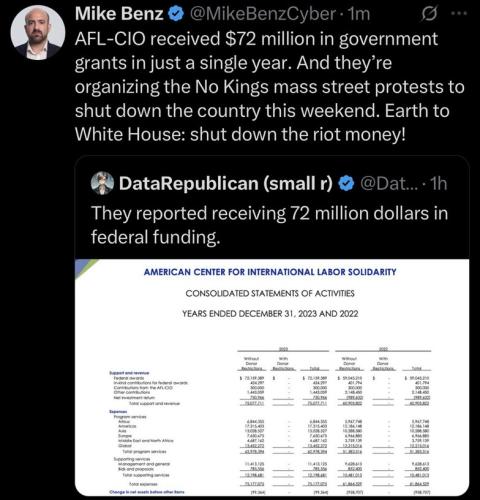Click the American Center for International Labor Solidarity heading
Image resolution: width=480 pixels, height=500 pixels.
point(270,272)
